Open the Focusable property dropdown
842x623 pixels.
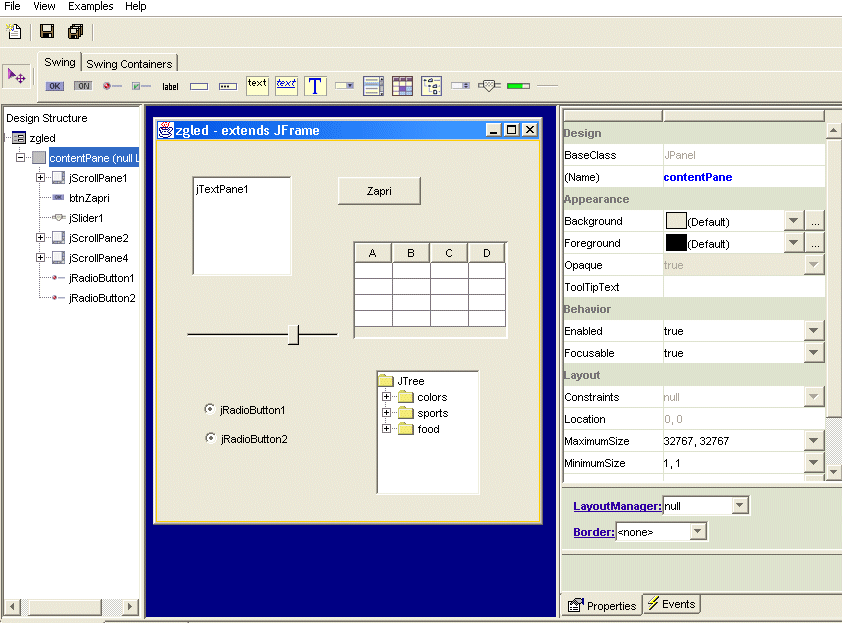pyautogui.click(x=814, y=353)
